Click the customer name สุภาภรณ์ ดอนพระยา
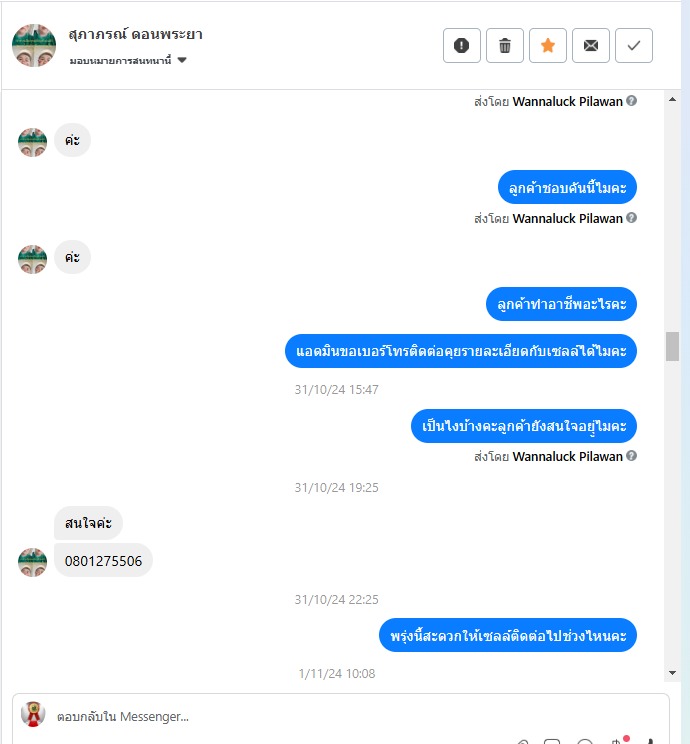 coord(135,34)
